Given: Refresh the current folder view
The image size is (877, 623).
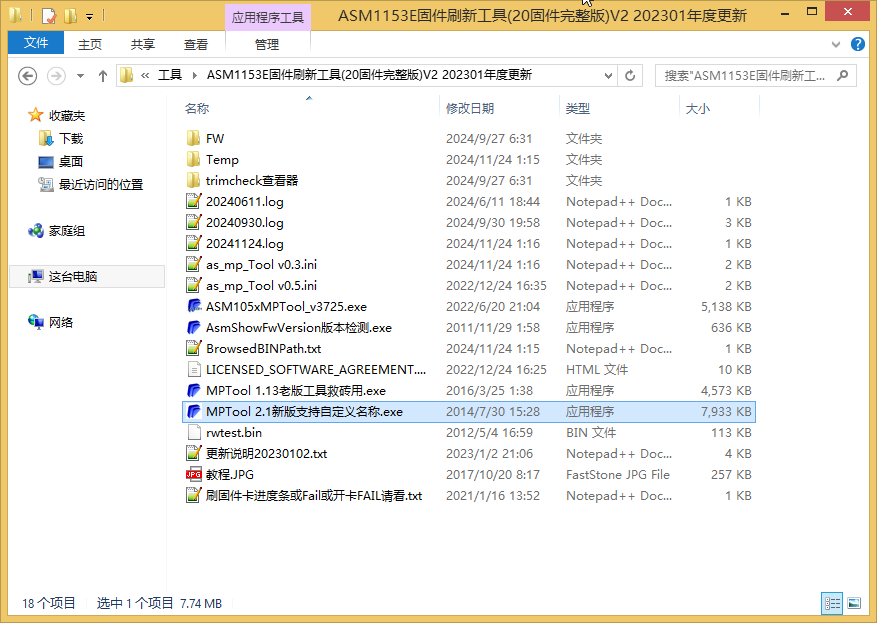Looking at the screenshot, I should click(630, 76).
